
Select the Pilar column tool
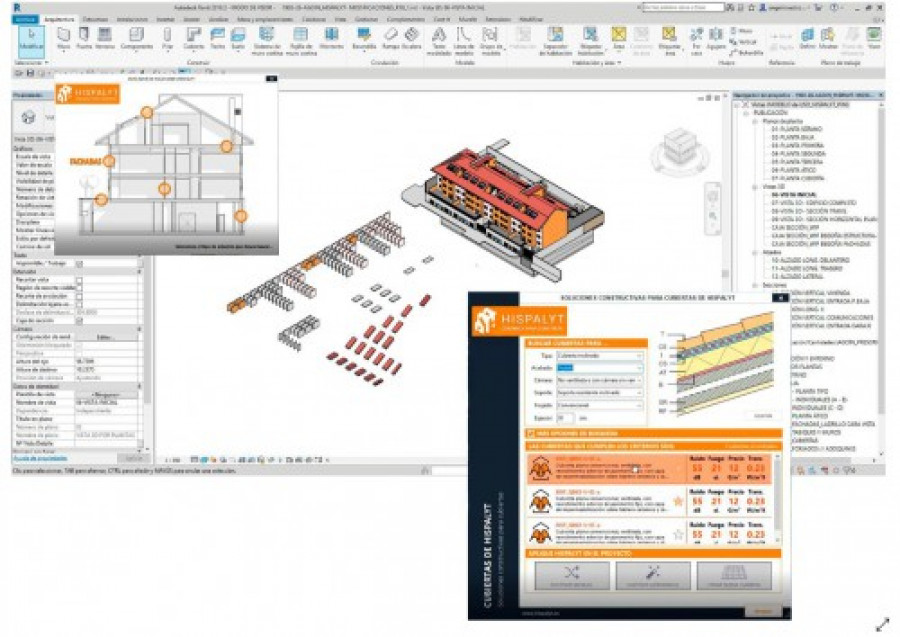[x=167, y=39]
